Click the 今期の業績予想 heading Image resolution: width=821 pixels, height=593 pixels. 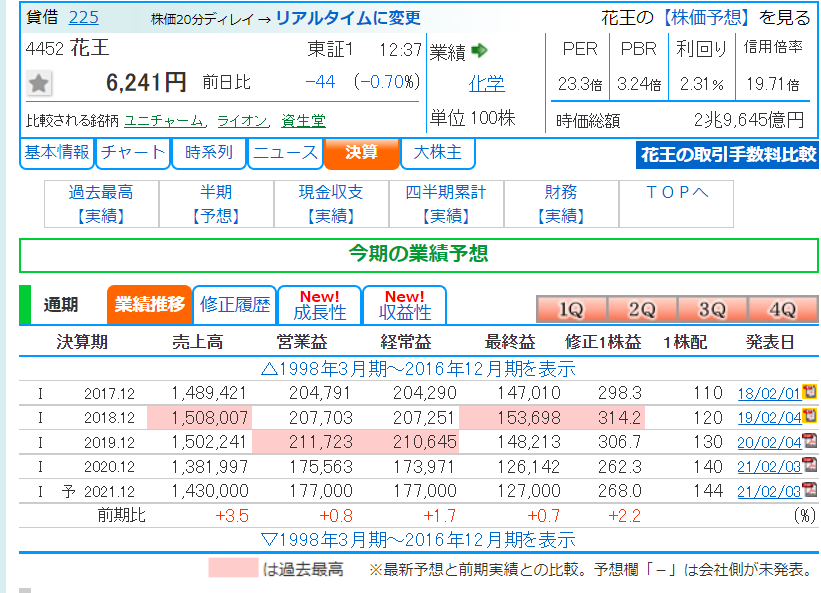point(418,254)
